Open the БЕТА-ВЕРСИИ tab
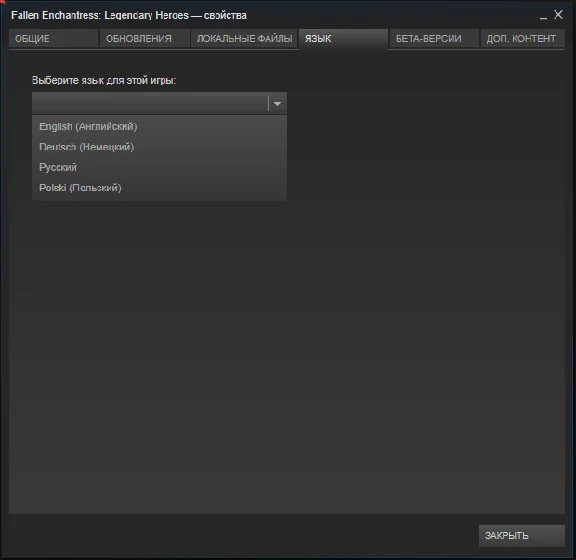The image size is (576, 560). click(x=434, y=39)
